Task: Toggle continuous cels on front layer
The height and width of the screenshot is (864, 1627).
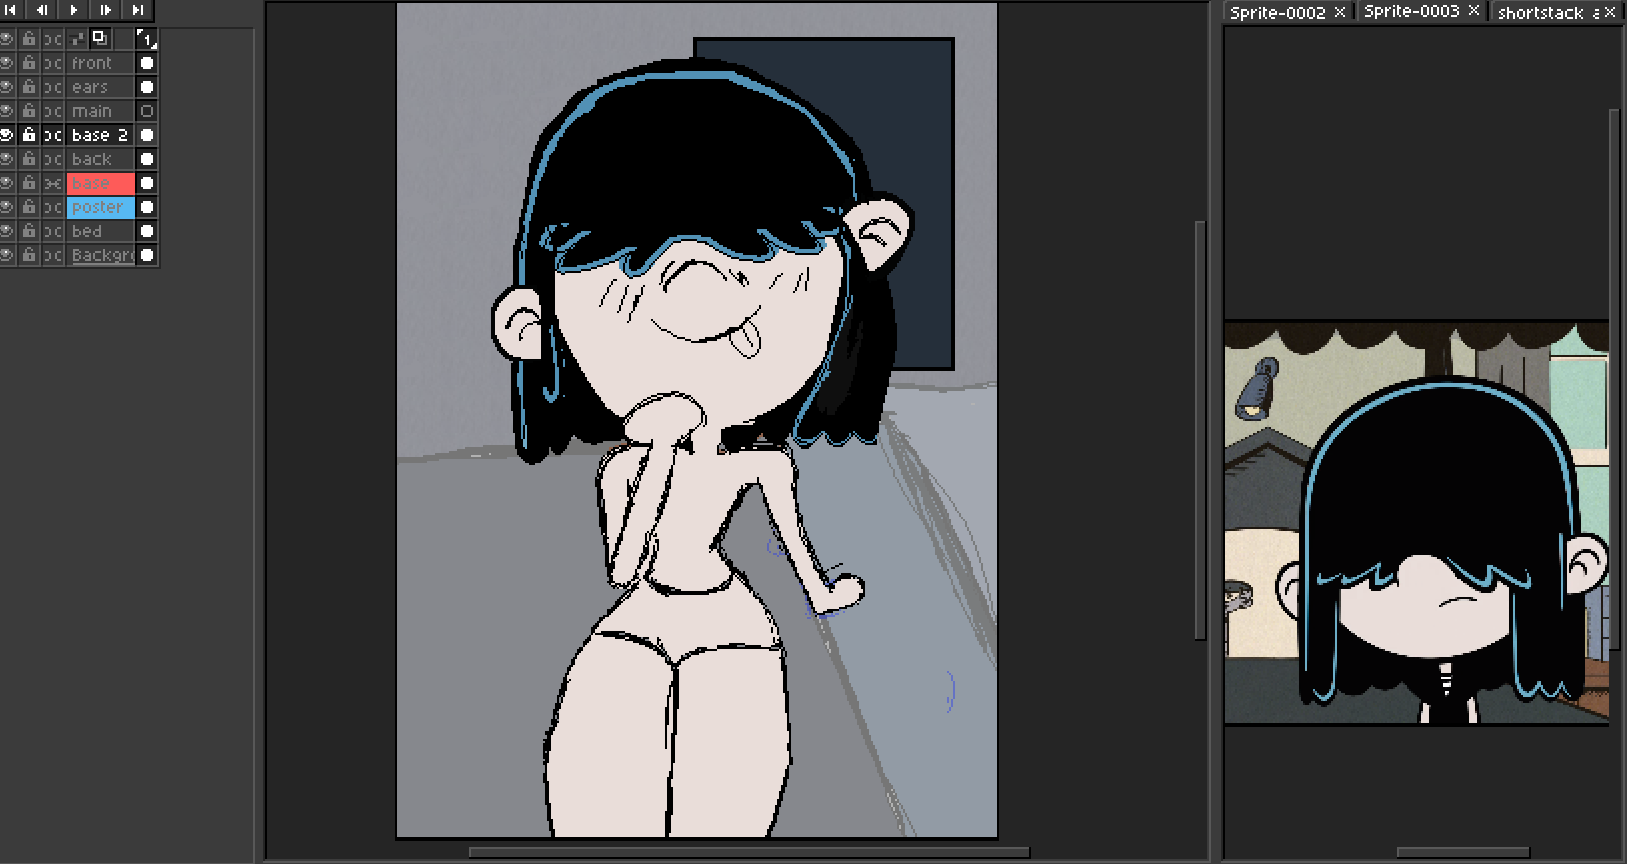Action: tap(53, 63)
